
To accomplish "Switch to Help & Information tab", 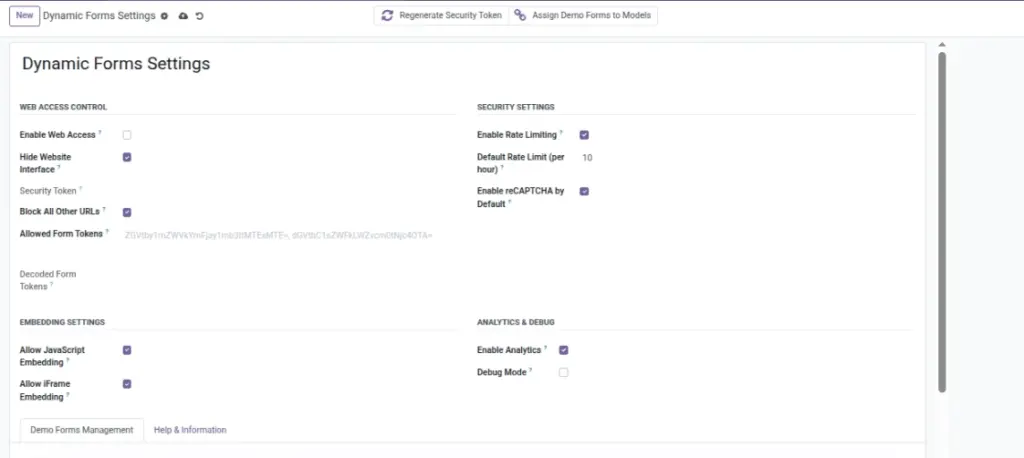I will click(190, 430).
